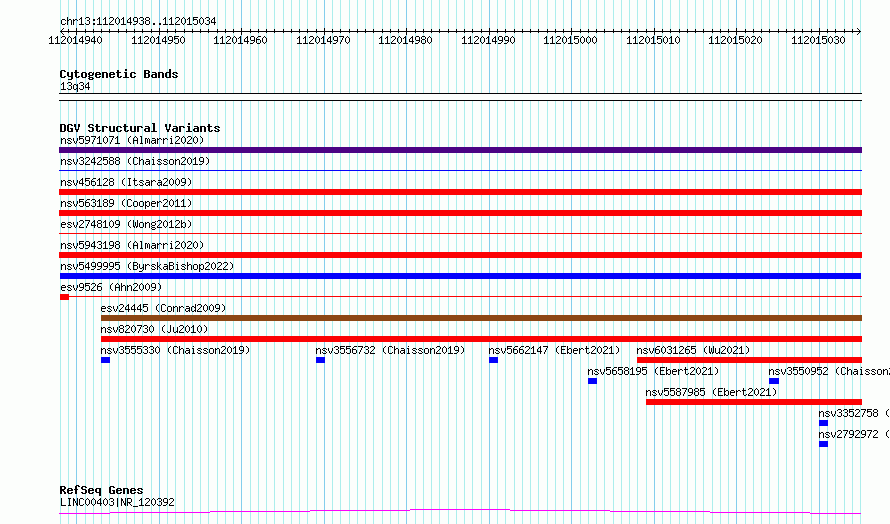Image resolution: width=890 pixels, height=524 pixels.
Task: Open the nsv563189 (Cooper2011) label
Action: 126,203
